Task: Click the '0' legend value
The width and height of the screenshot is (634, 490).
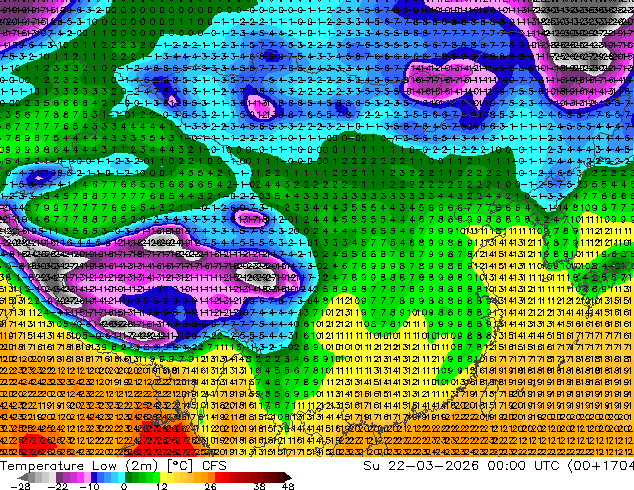Action: click(x=124, y=486)
